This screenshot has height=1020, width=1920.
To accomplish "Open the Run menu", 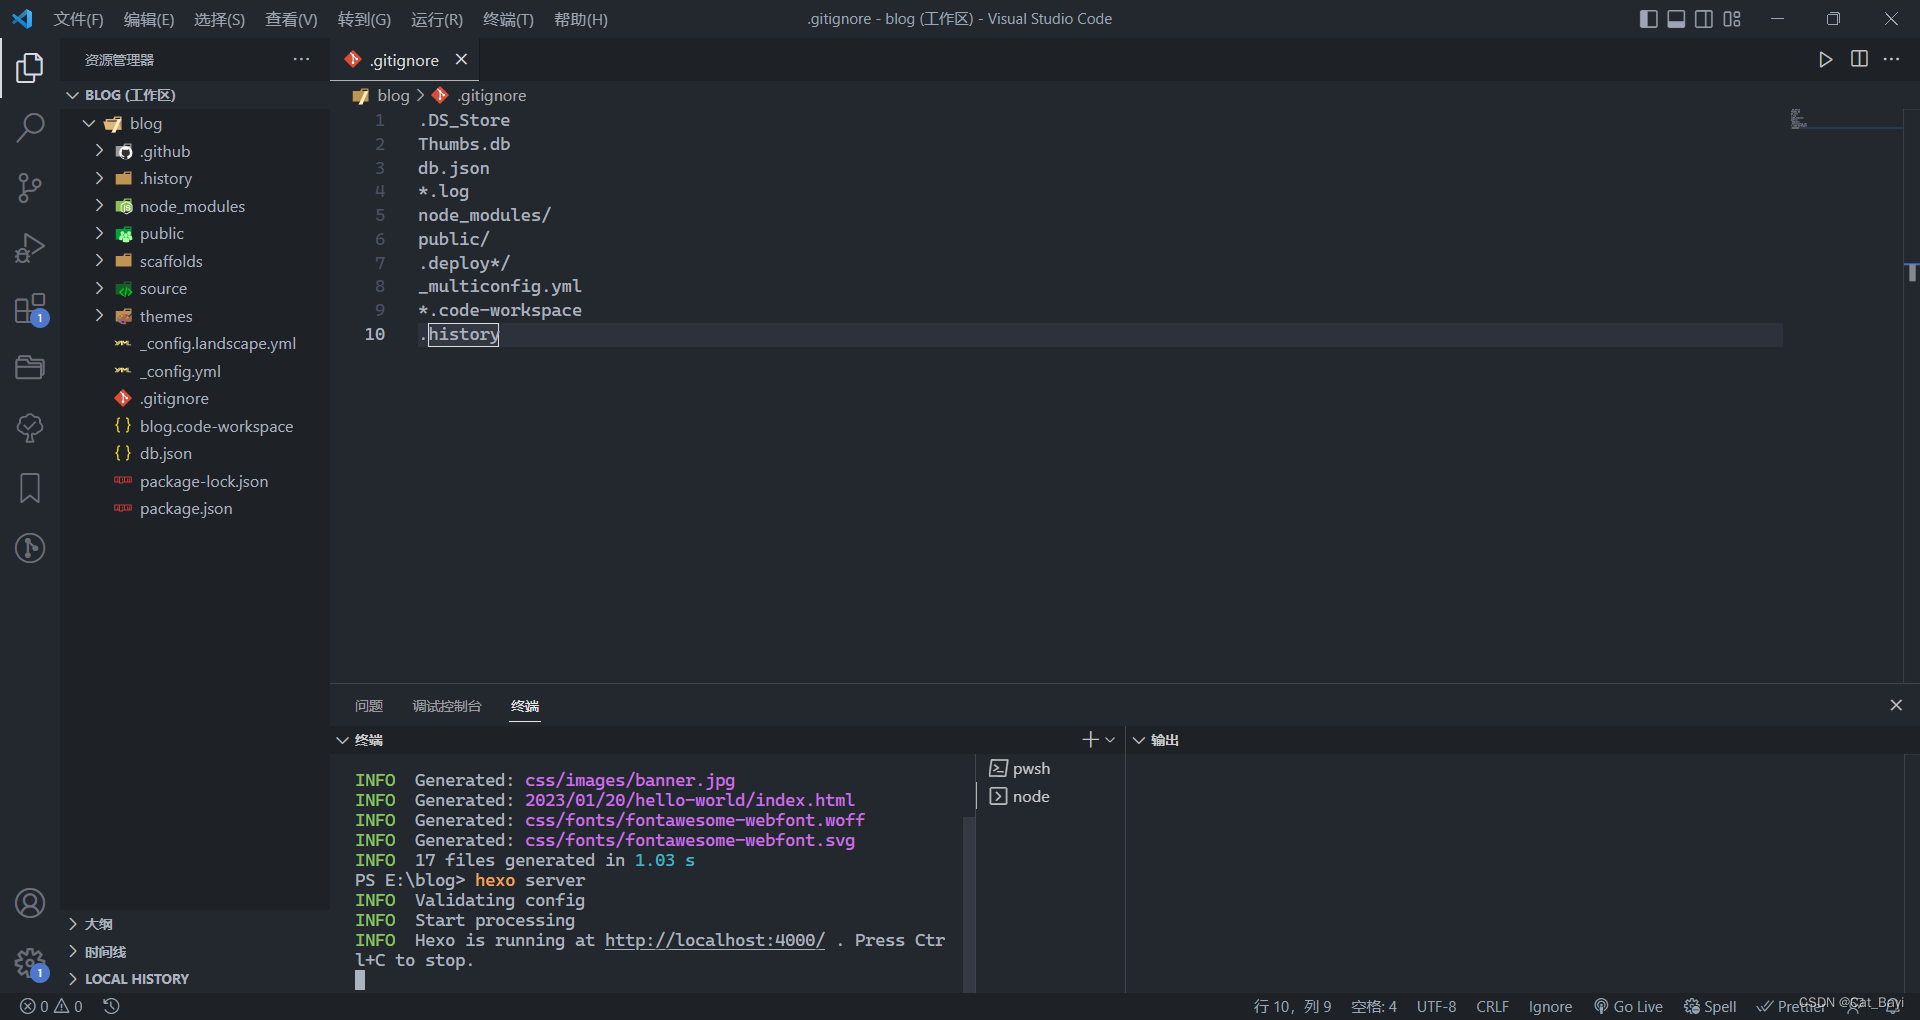I will point(437,19).
